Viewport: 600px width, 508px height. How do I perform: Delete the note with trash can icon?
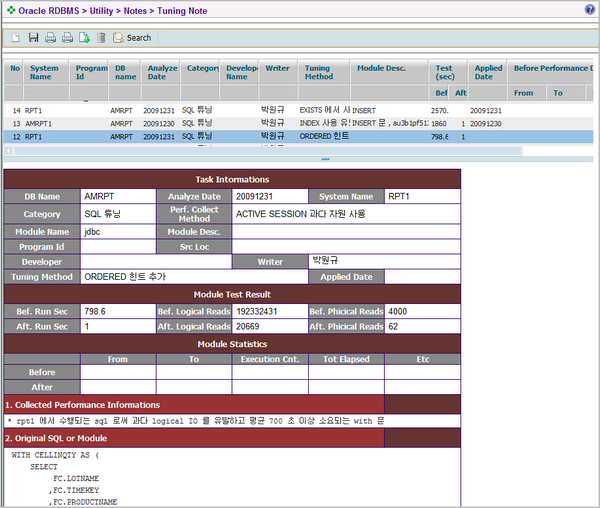click(101, 37)
